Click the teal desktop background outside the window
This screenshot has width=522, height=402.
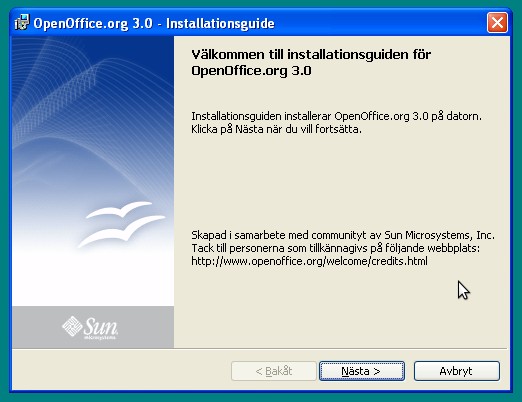click(x=4, y=200)
